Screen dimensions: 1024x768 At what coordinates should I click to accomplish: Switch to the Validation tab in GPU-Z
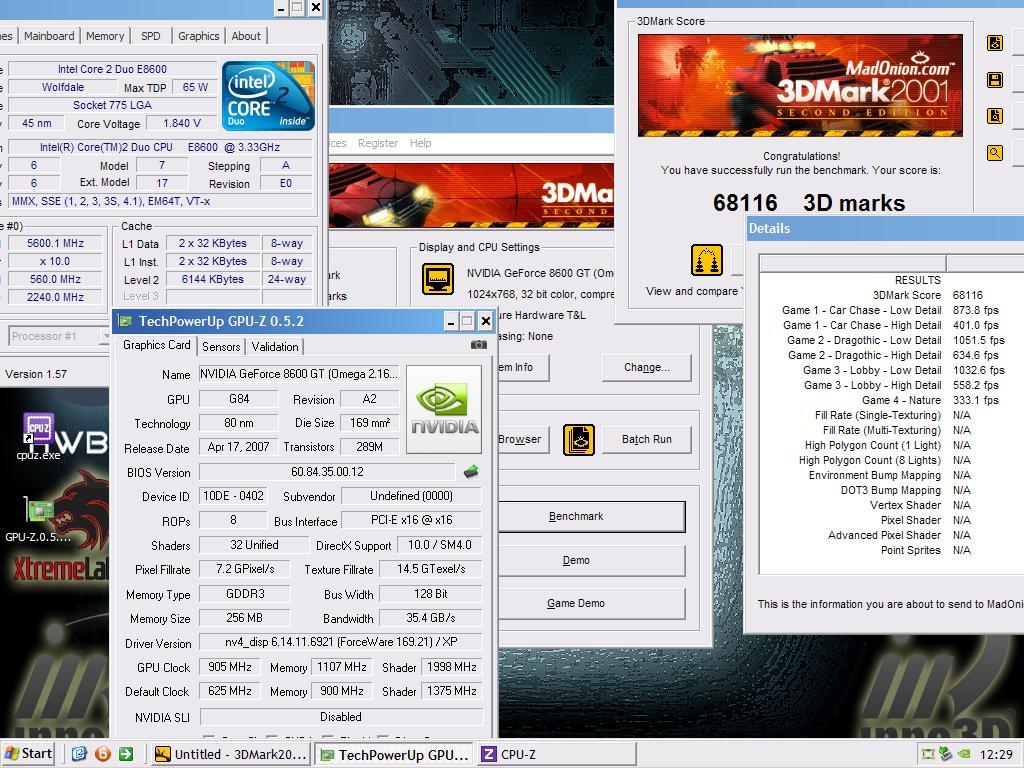275,347
